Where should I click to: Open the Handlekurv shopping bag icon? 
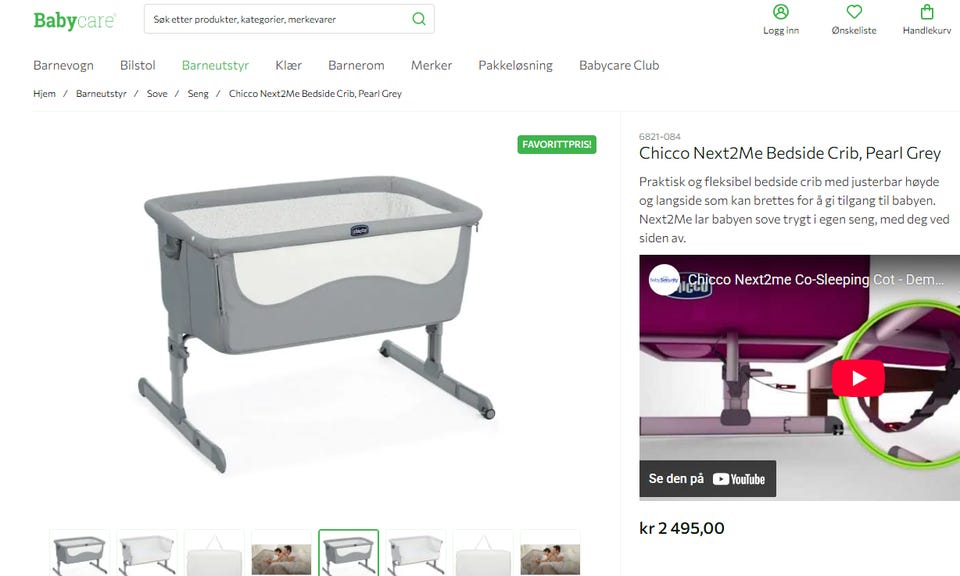(x=927, y=12)
